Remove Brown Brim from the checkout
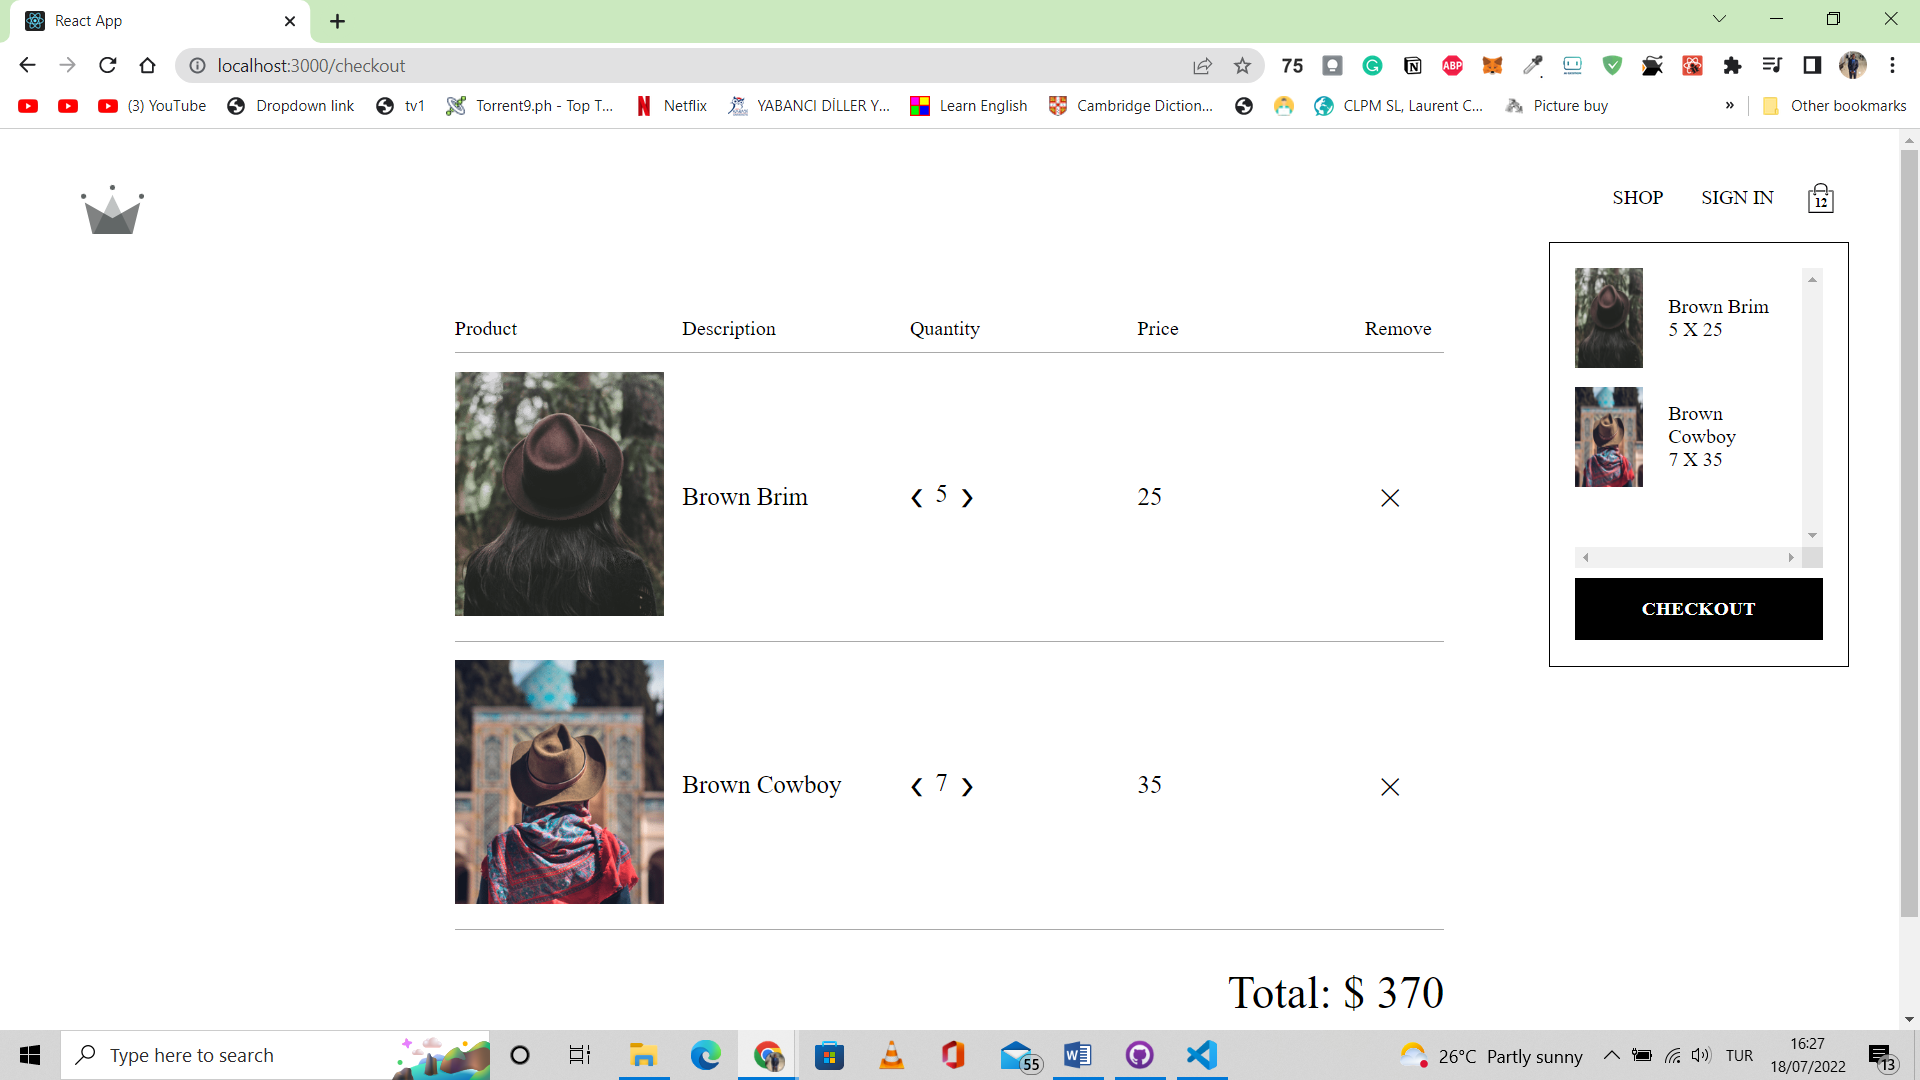 (x=1390, y=498)
